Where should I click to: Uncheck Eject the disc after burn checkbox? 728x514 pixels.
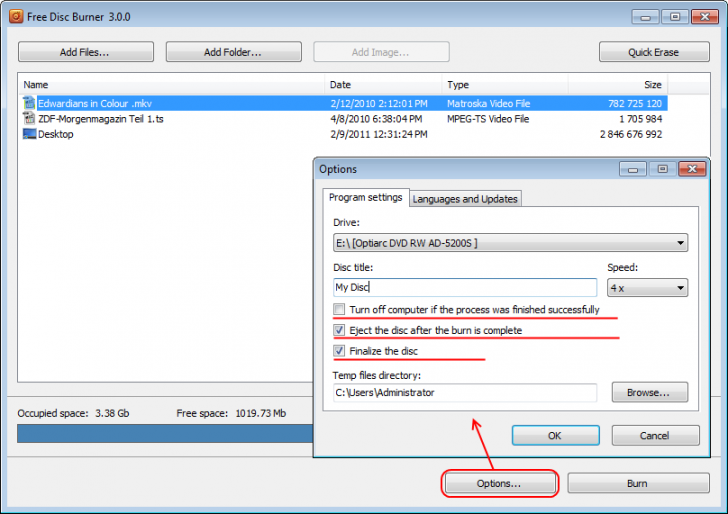pyautogui.click(x=339, y=330)
